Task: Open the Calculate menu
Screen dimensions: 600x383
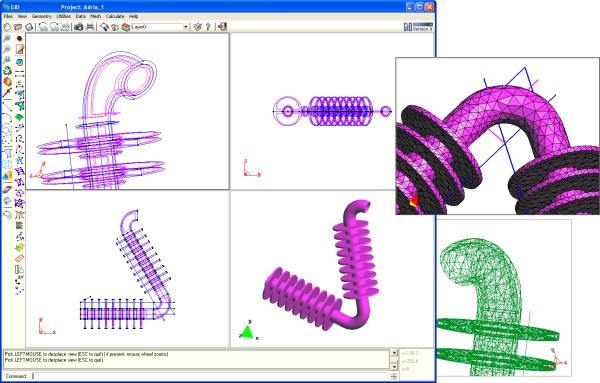Action: 115,16
